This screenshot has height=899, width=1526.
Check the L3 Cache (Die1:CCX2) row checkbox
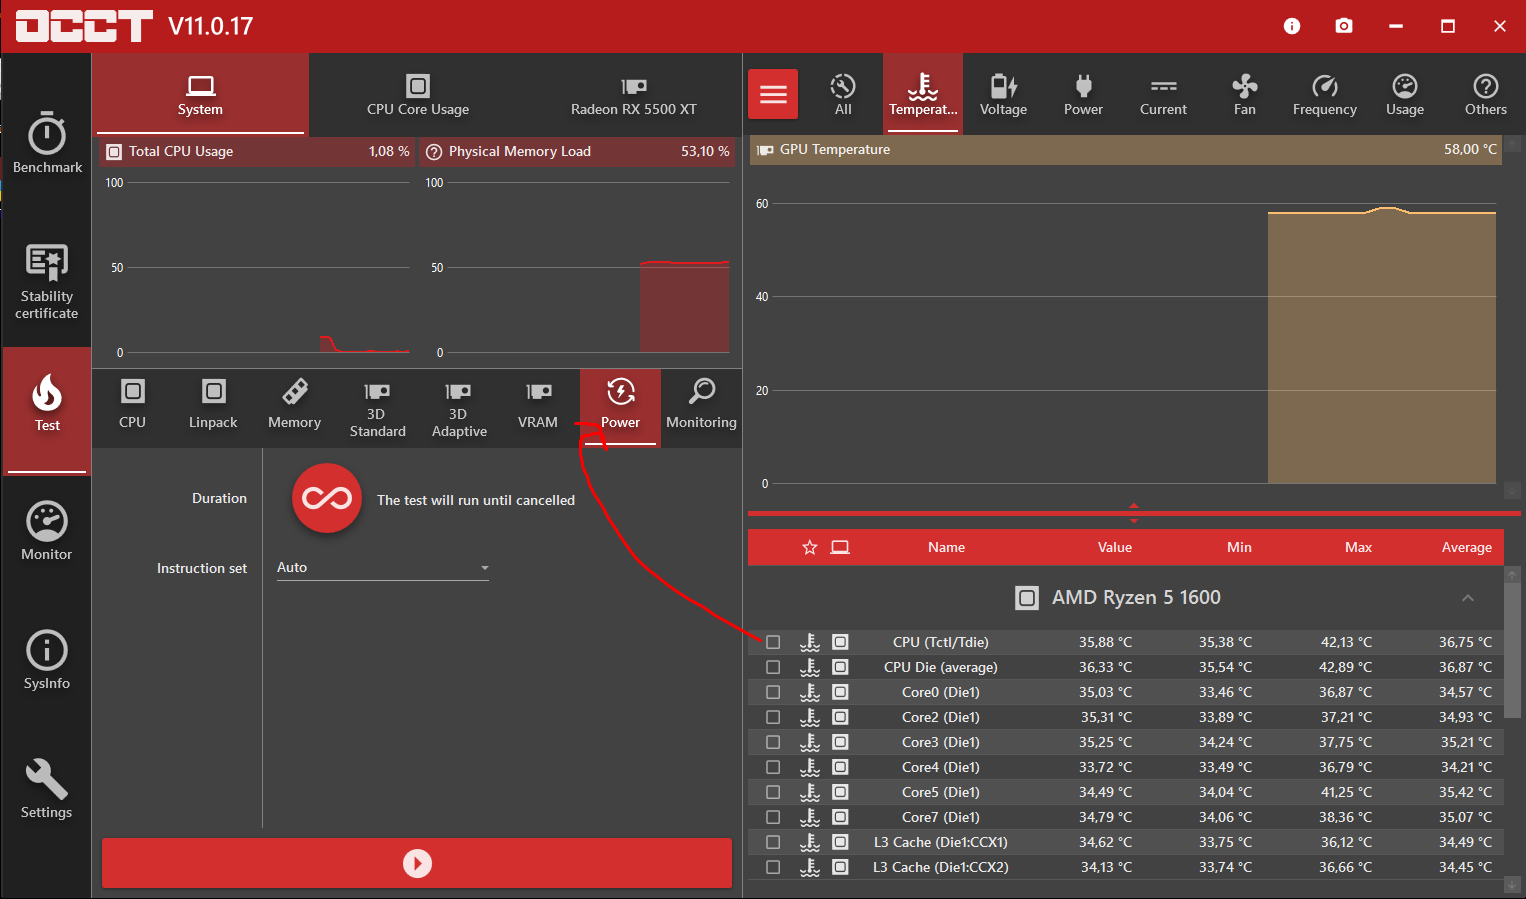click(773, 867)
